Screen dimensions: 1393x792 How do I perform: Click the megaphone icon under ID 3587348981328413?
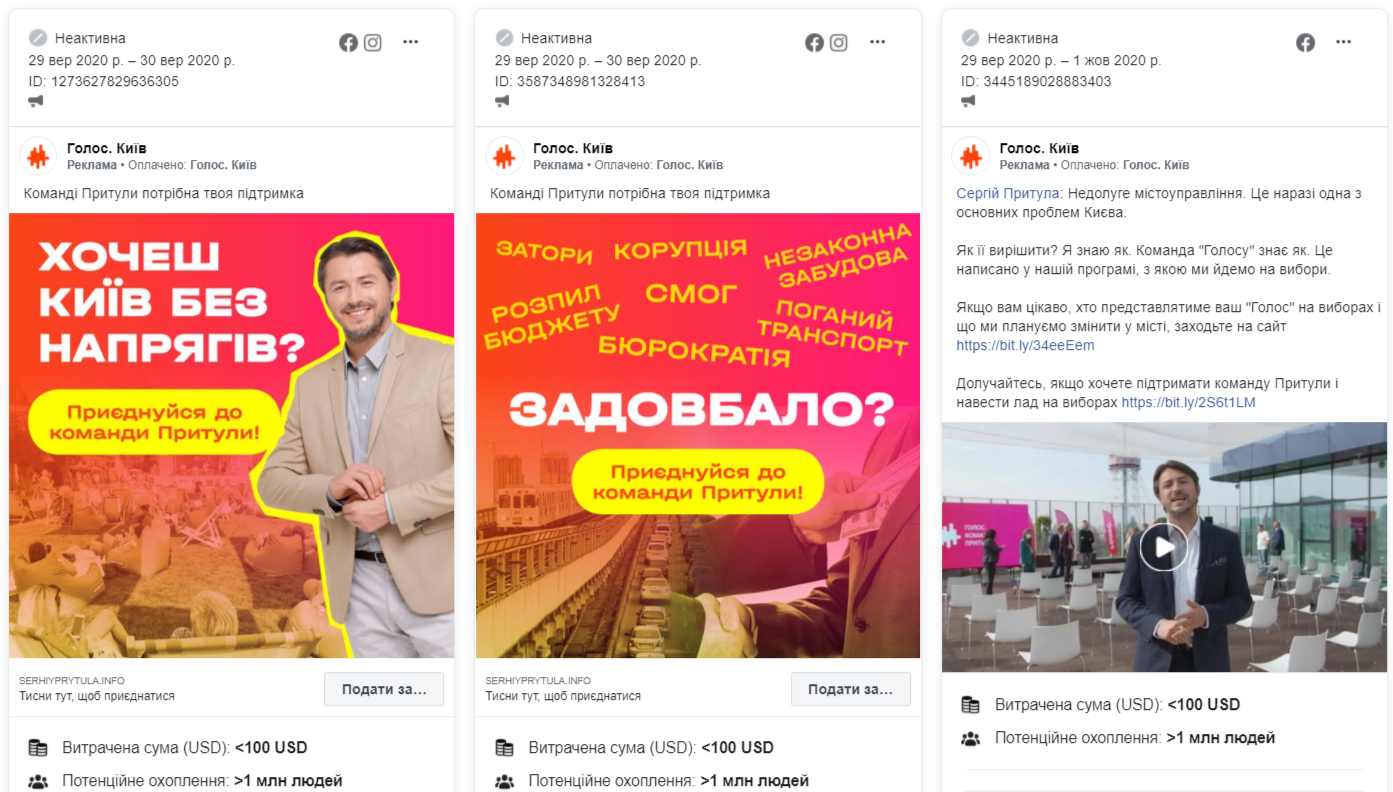click(503, 101)
